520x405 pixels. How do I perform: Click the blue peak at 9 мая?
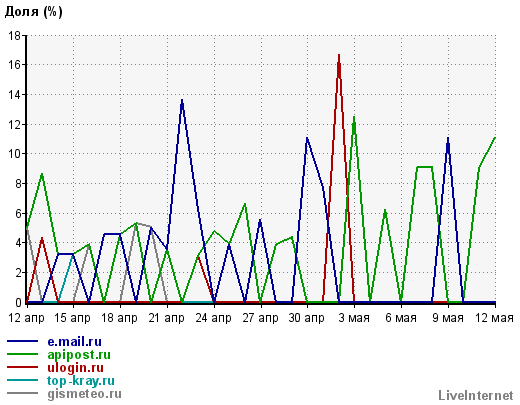coord(448,139)
